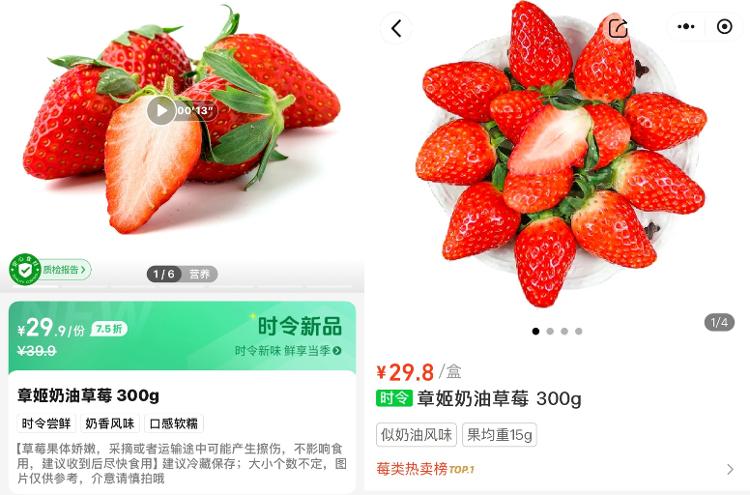
Task: Jump to fourth image dot
Action: click(x=579, y=331)
